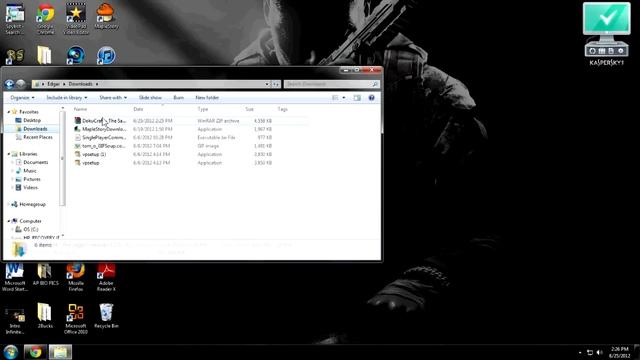640x360 pixels.
Task: Click the New folder button
Action: click(207, 98)
